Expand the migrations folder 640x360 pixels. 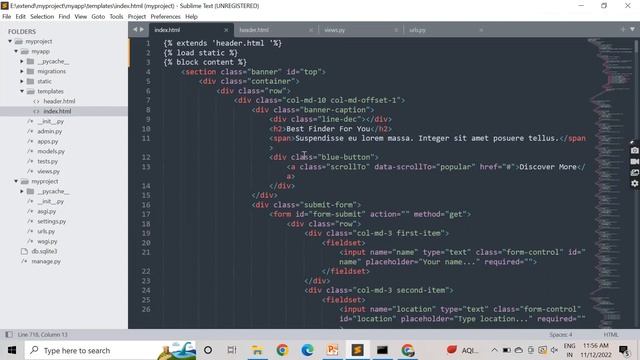coord(22,71)
